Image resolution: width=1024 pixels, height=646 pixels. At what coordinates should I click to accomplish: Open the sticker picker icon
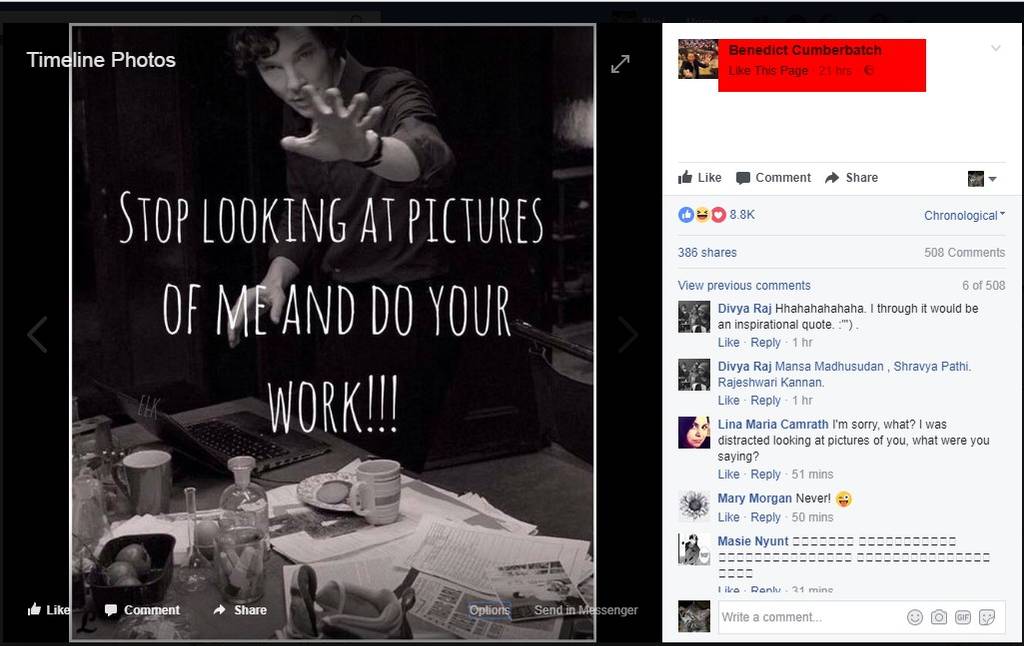[x=987, y=617]
